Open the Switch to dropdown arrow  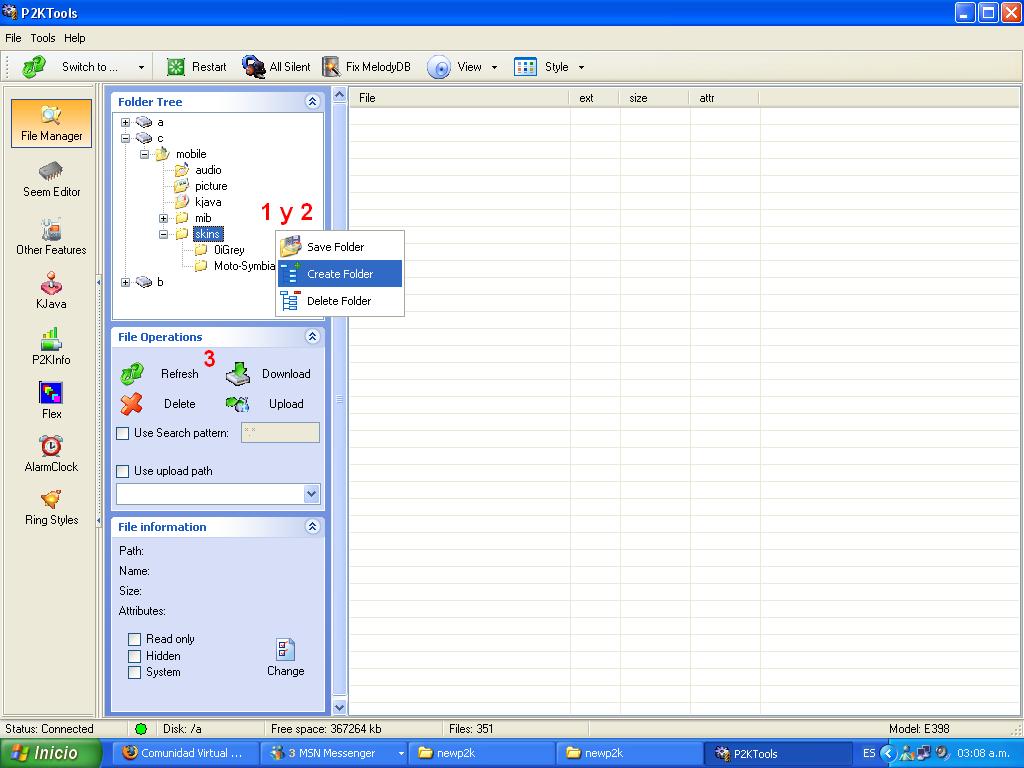(141, 67)
